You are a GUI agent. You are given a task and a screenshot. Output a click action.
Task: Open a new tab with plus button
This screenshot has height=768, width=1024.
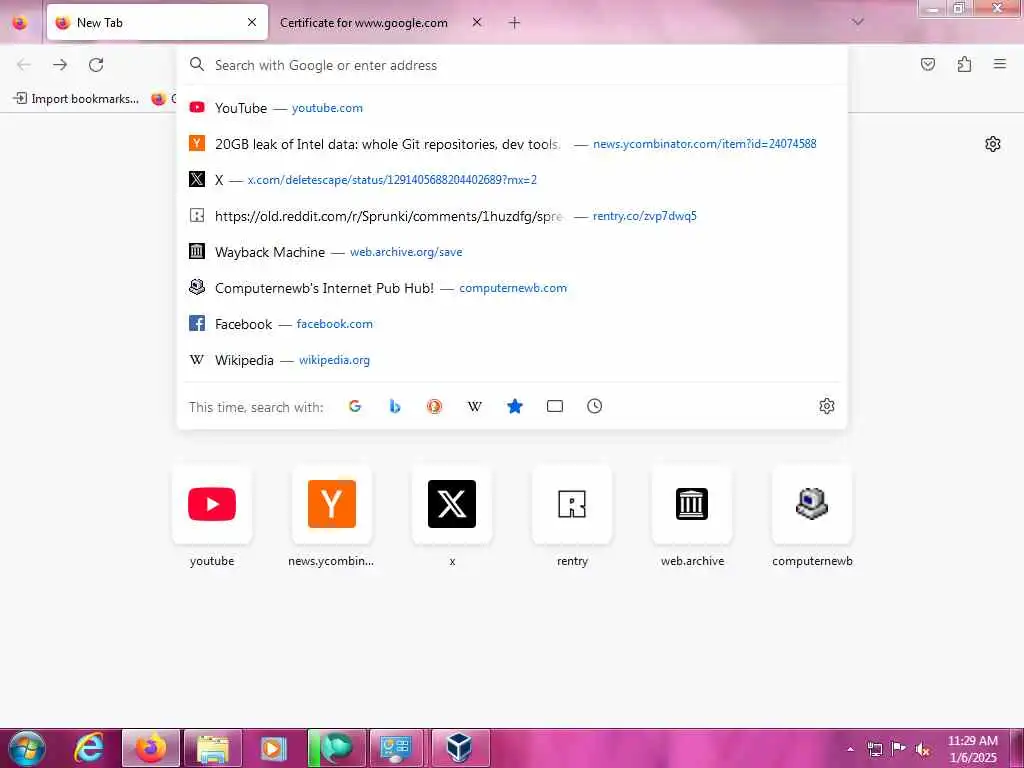(x=515, y=23)
